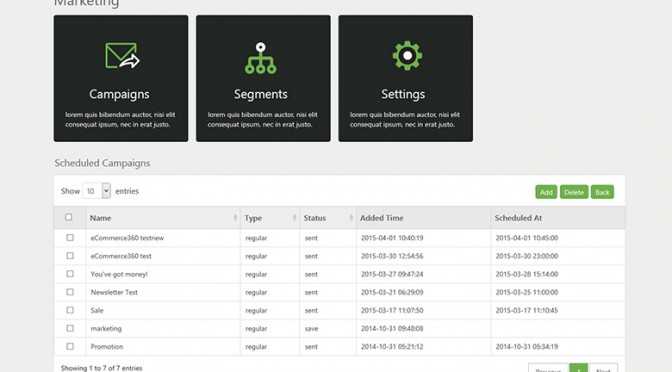Sort by Type column arrow
Viewport: 672px width, 372px height.
tap(294, 218)
